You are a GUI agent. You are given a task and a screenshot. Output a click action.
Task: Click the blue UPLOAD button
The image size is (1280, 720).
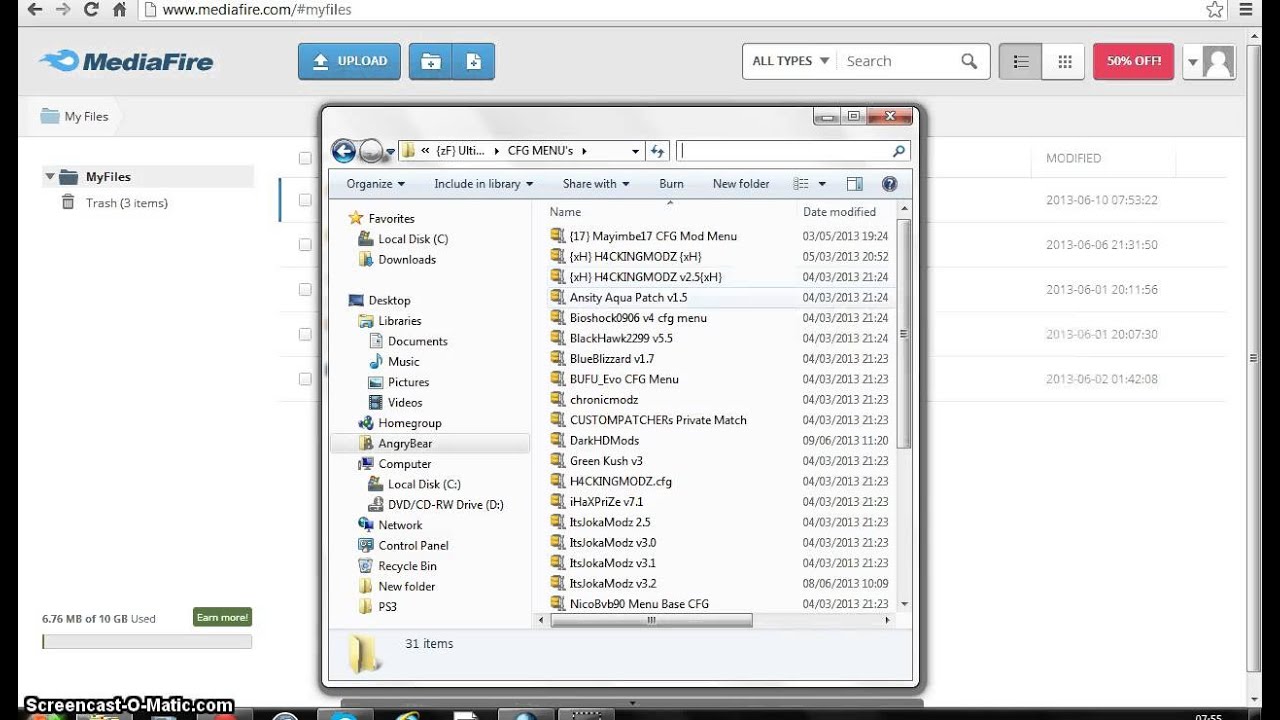coord(349,61)
